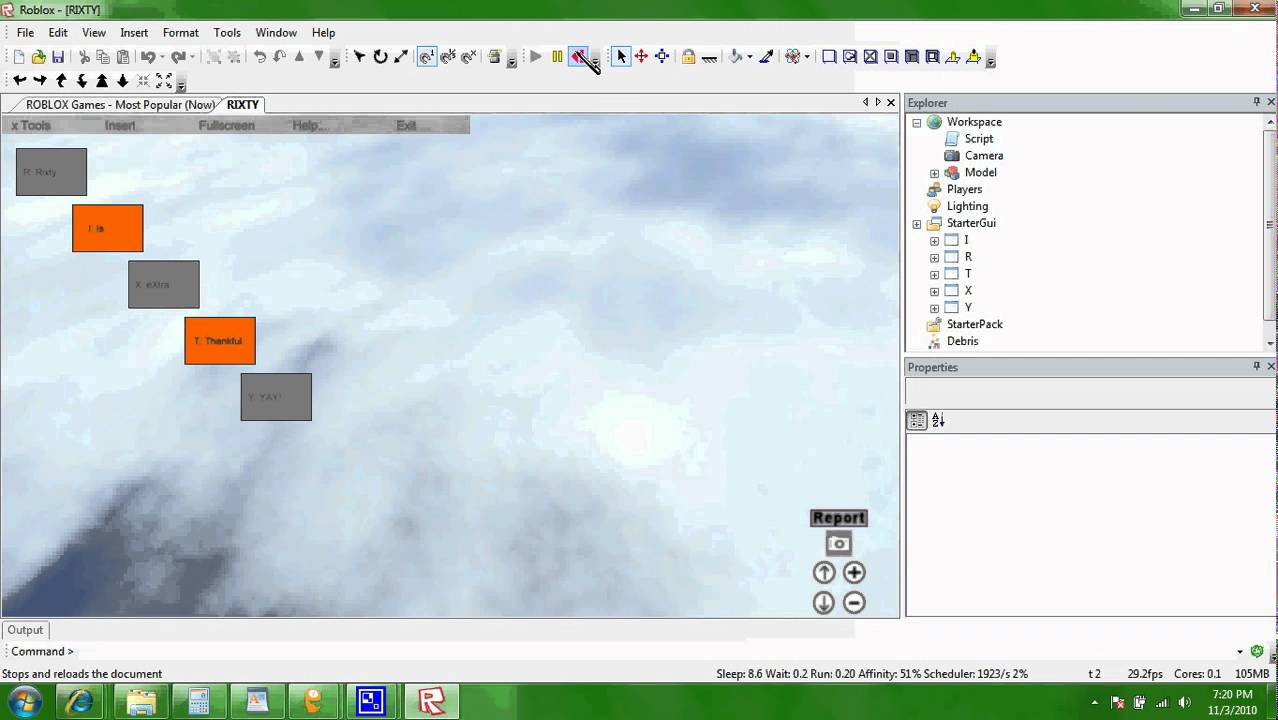Viewport: 1278px width, 720px height.
Task: Open the Tools menu
Action: (227, 33)
